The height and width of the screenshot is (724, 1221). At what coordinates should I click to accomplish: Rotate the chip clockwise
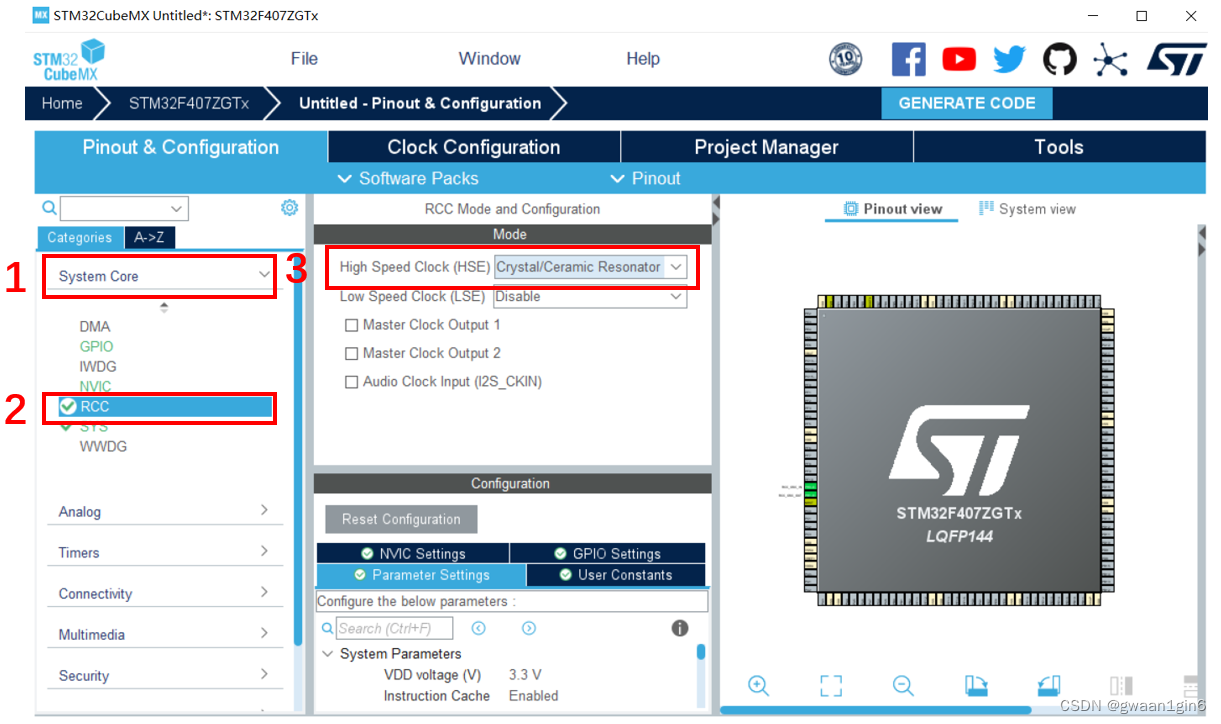point(976,686)
